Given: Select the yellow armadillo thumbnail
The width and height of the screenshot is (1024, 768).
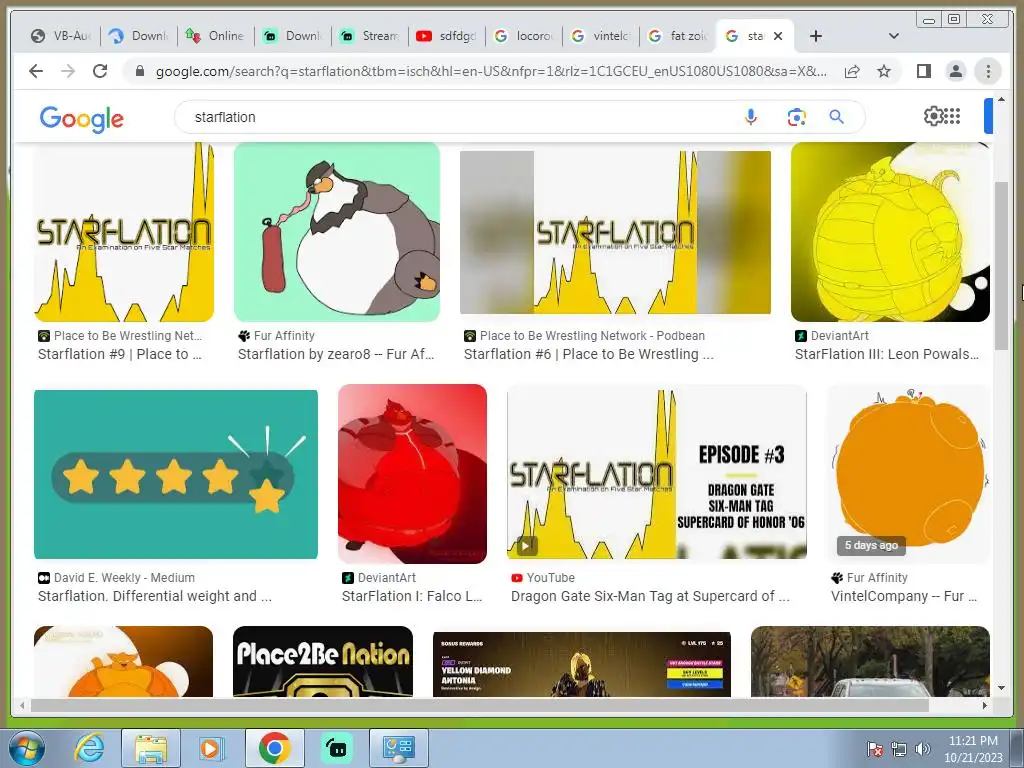Looking at the screenshot, I should (x=890, y=232).
